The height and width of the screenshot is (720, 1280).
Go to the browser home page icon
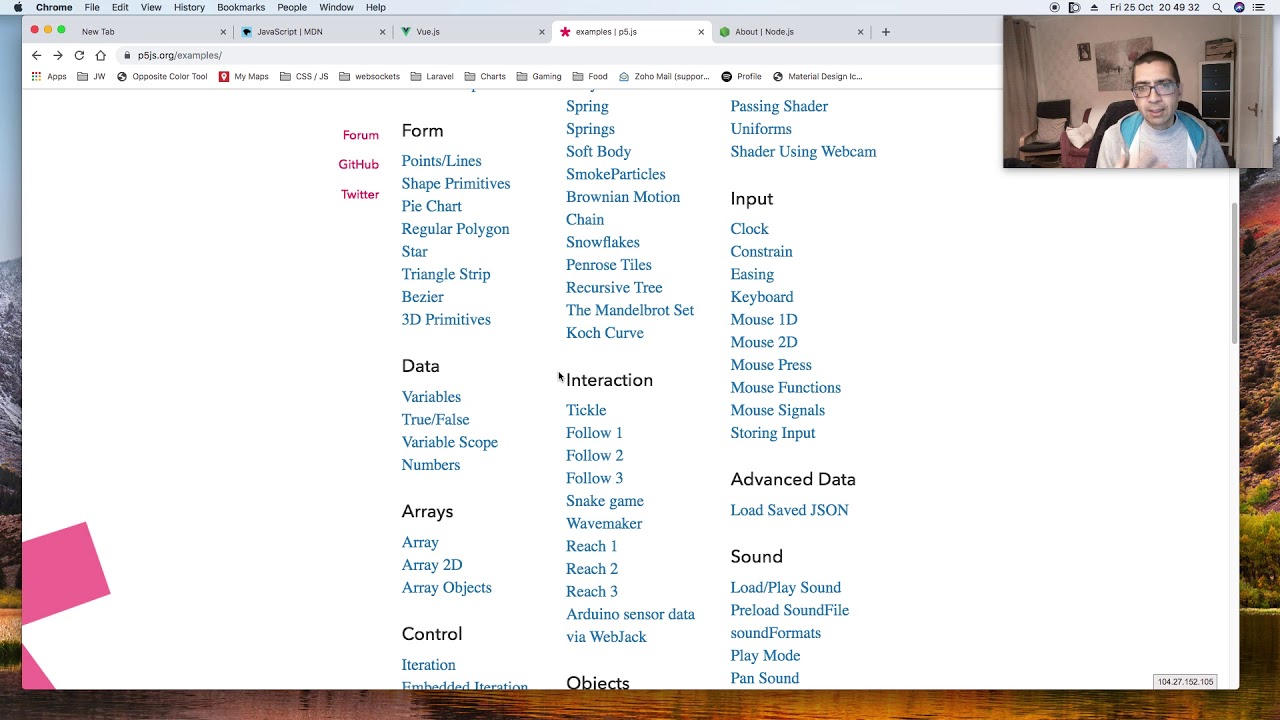[101, 55]
